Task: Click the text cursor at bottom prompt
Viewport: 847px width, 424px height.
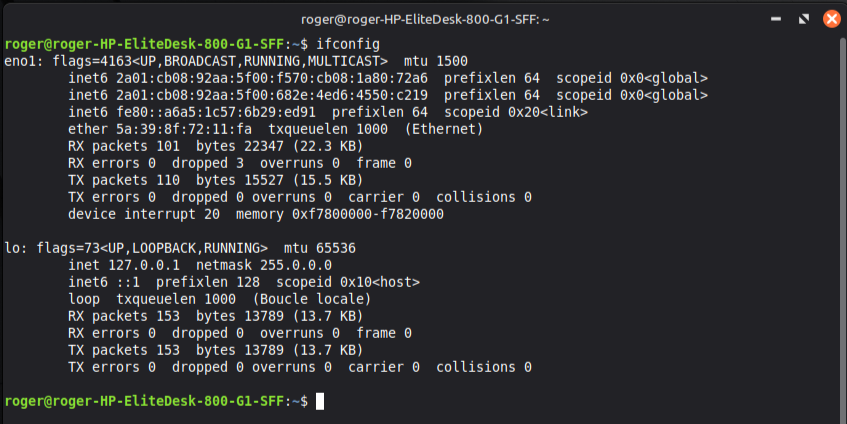Action: coord(320,401)
